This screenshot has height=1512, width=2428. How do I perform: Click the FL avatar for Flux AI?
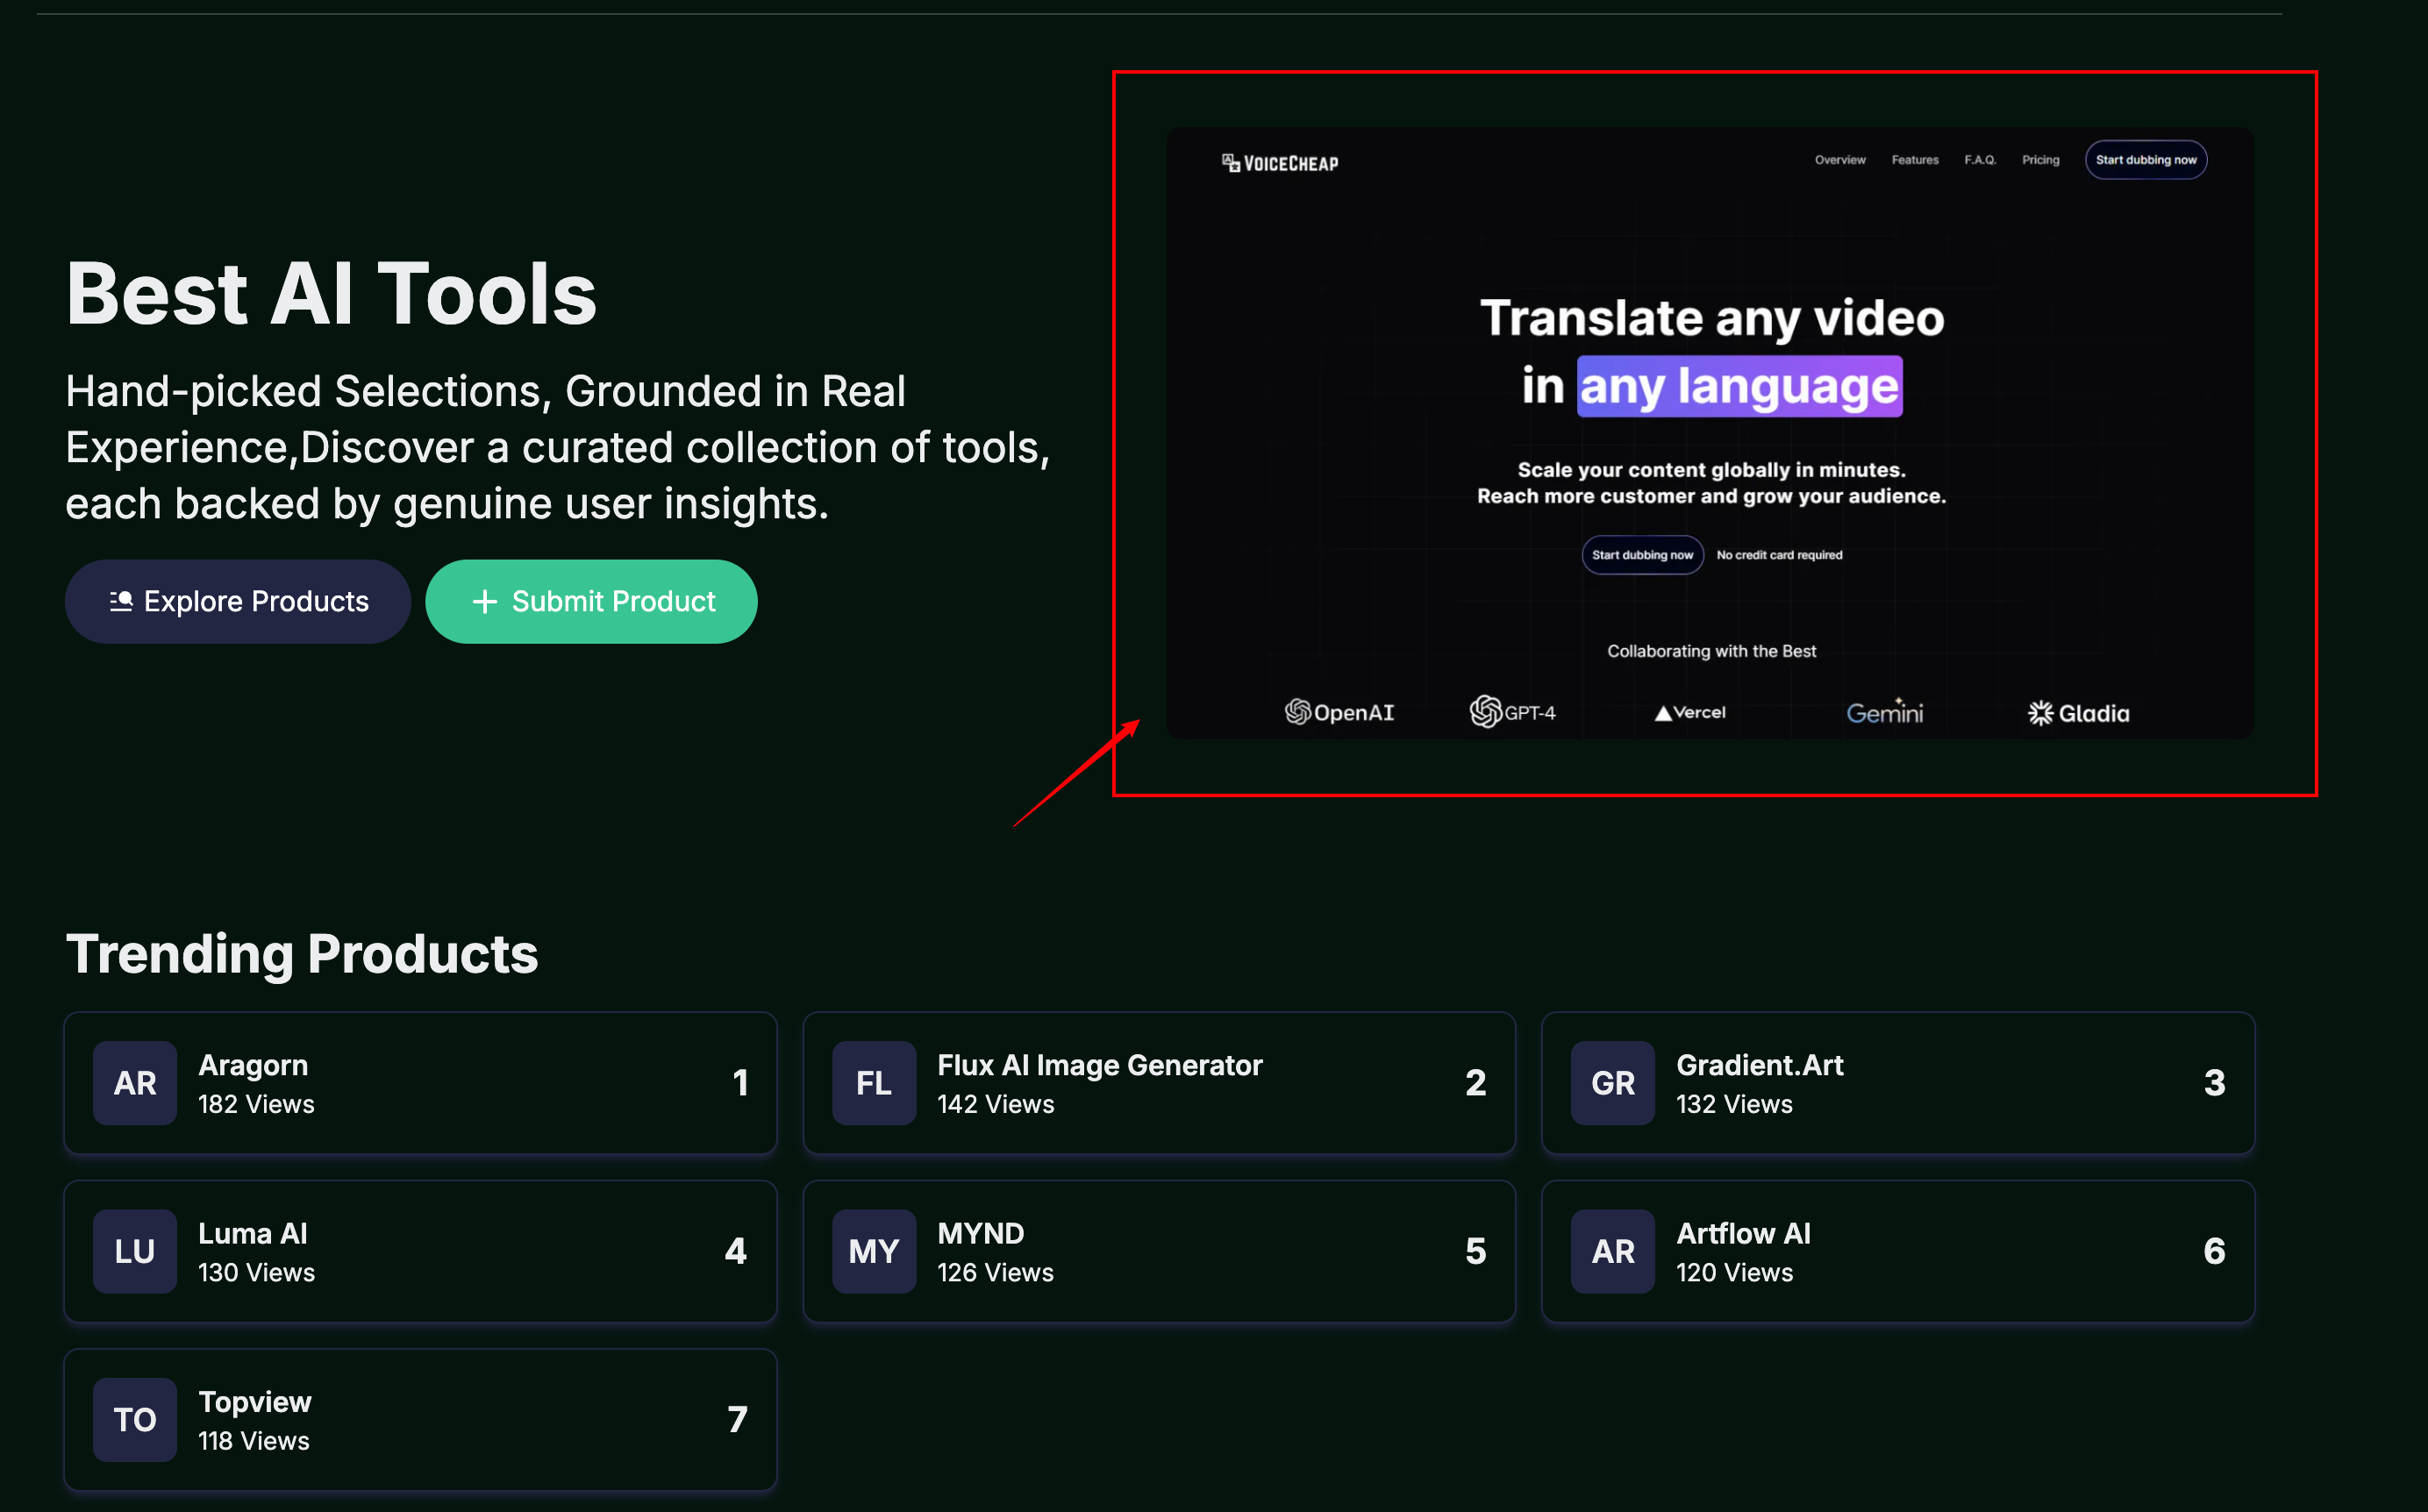coord(874,1083)
